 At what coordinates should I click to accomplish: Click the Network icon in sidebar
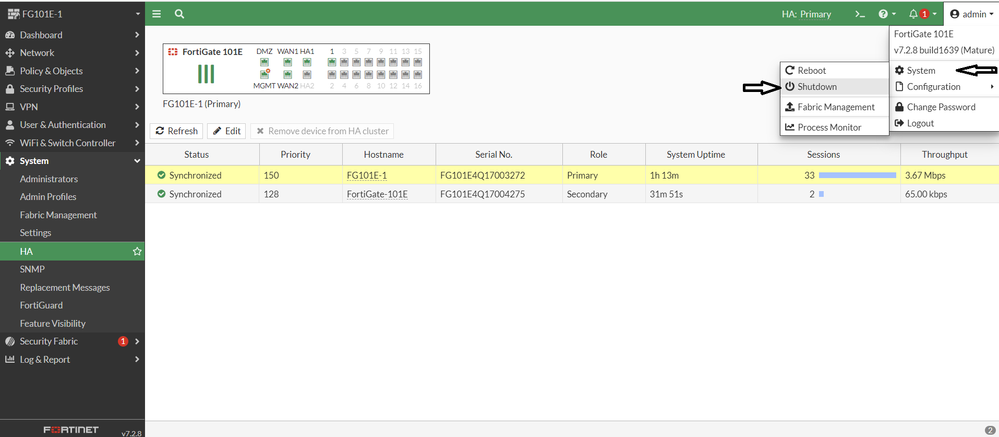[10, 53]
